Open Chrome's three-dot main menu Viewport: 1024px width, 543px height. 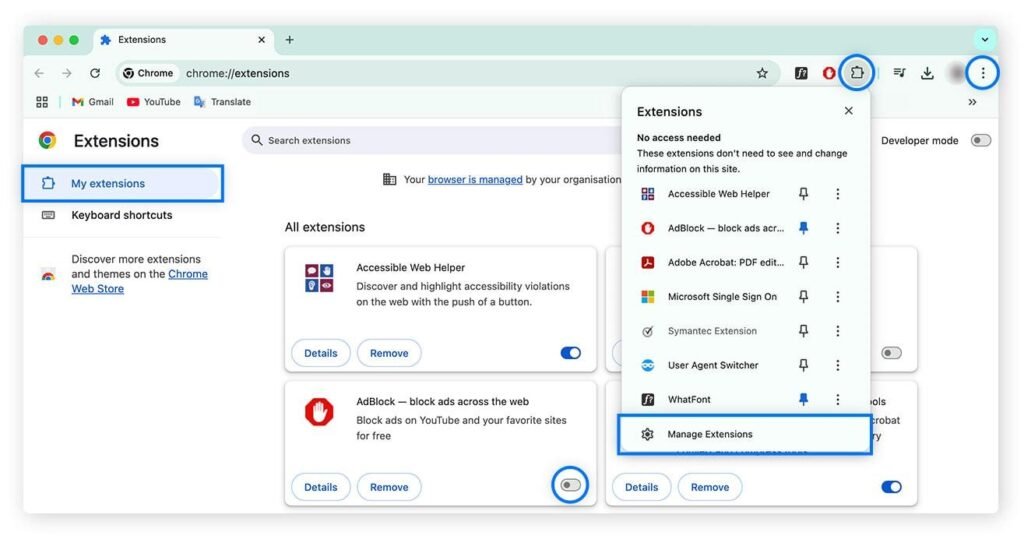tap(983, 73)
